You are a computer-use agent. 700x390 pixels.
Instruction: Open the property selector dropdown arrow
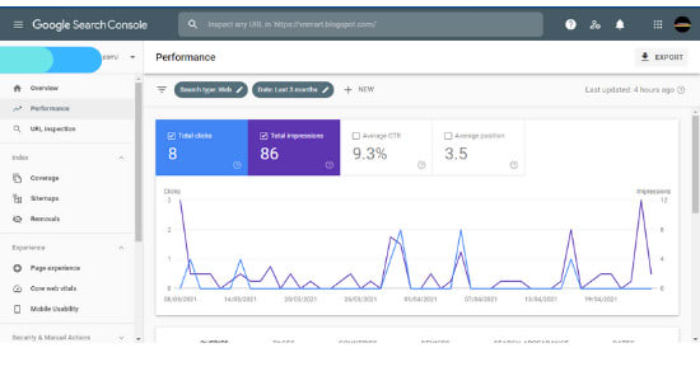[133, 57]
